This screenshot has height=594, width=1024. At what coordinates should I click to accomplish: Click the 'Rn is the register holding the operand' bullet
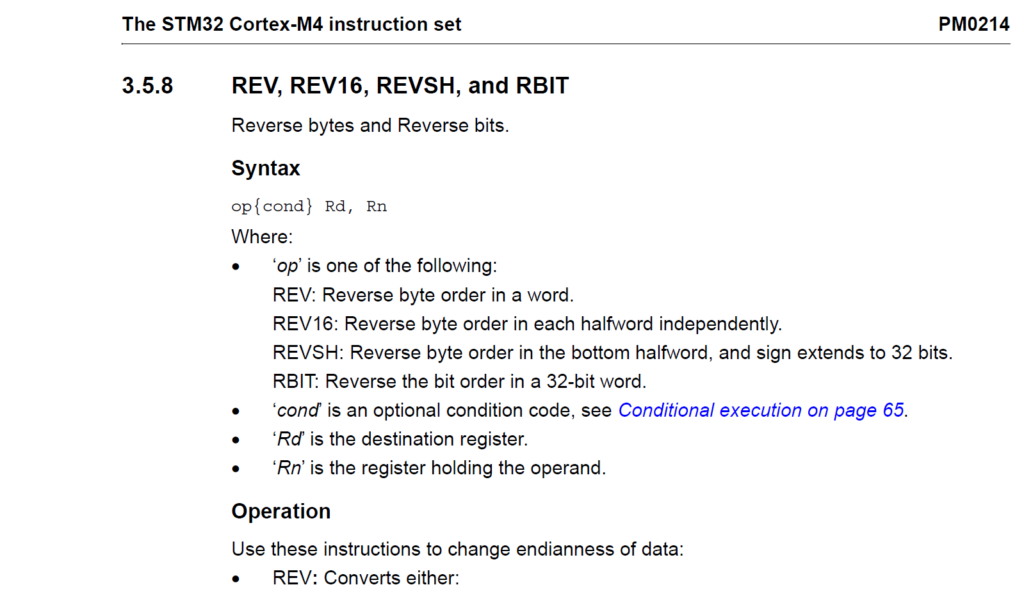(439, 468)
